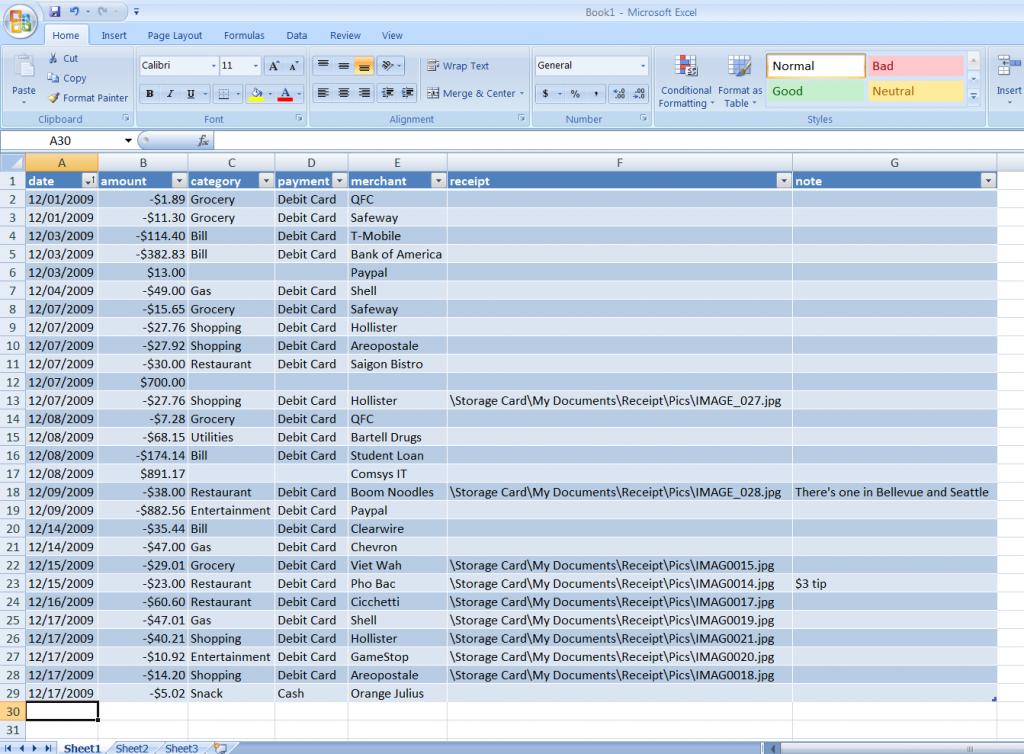Align text right
This screenshot has height=754, width=1024.
(364, 93)
